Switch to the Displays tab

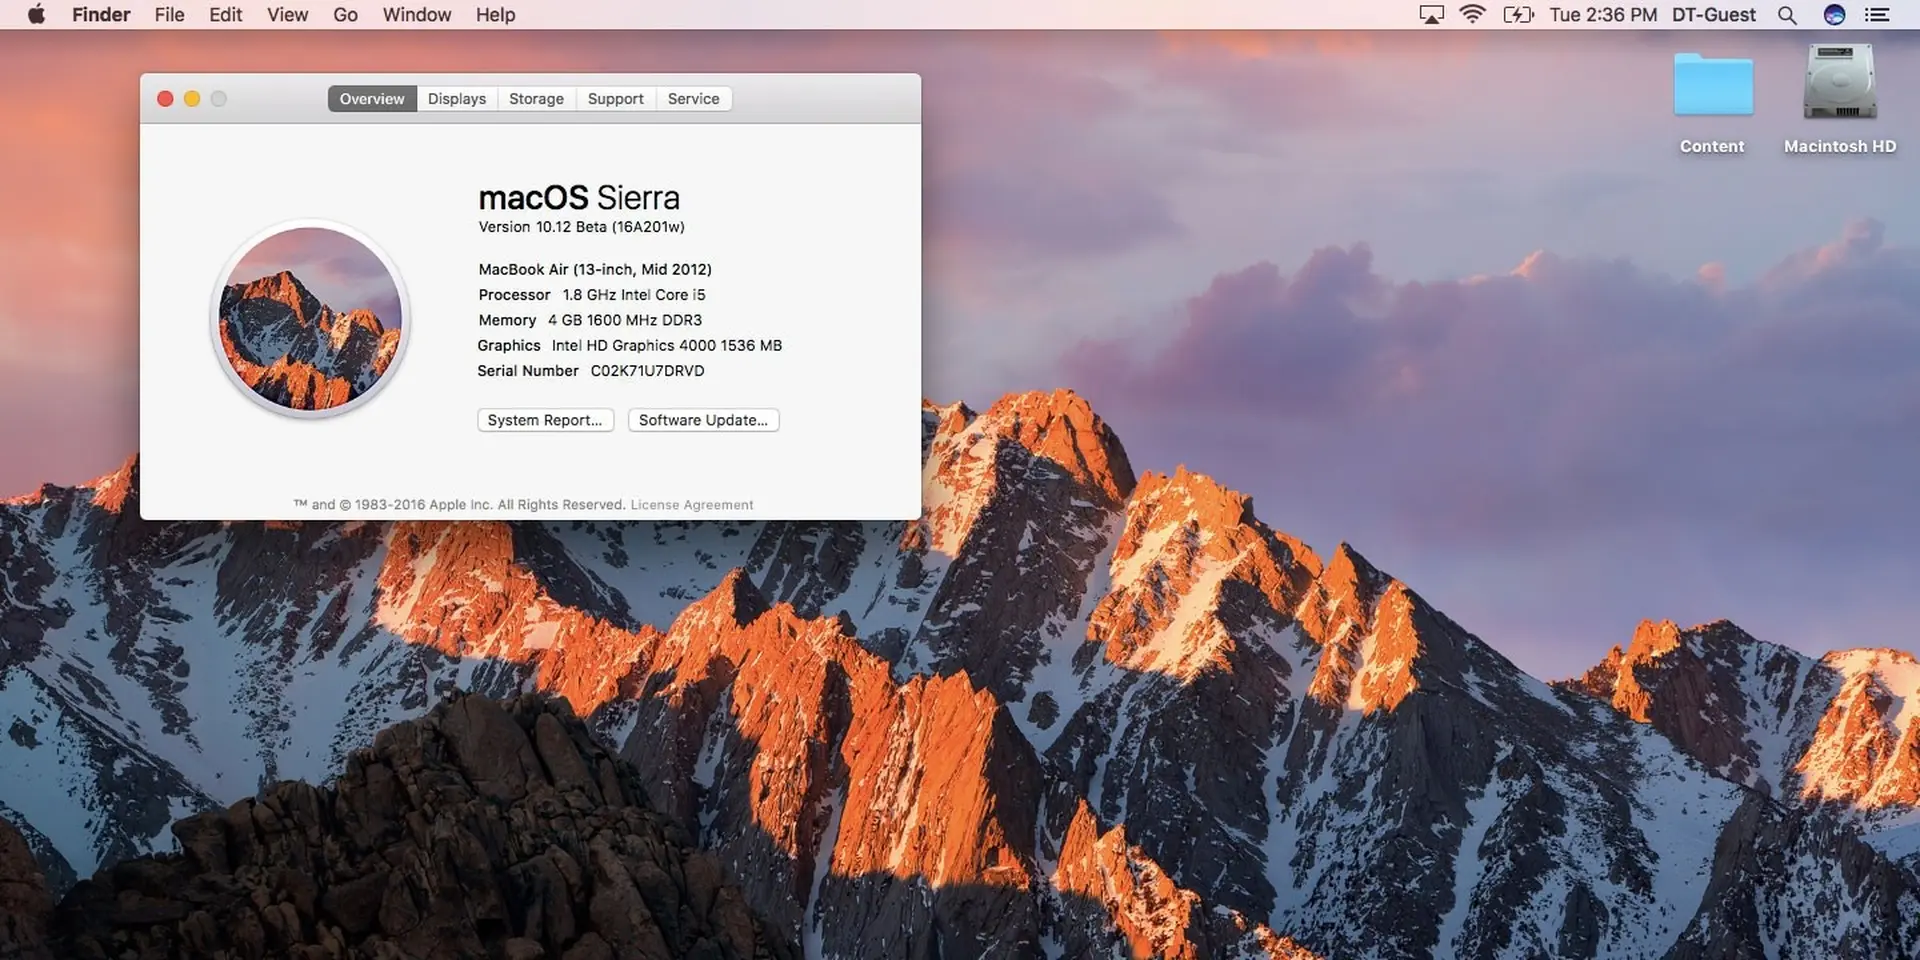[x=457, y=99]
